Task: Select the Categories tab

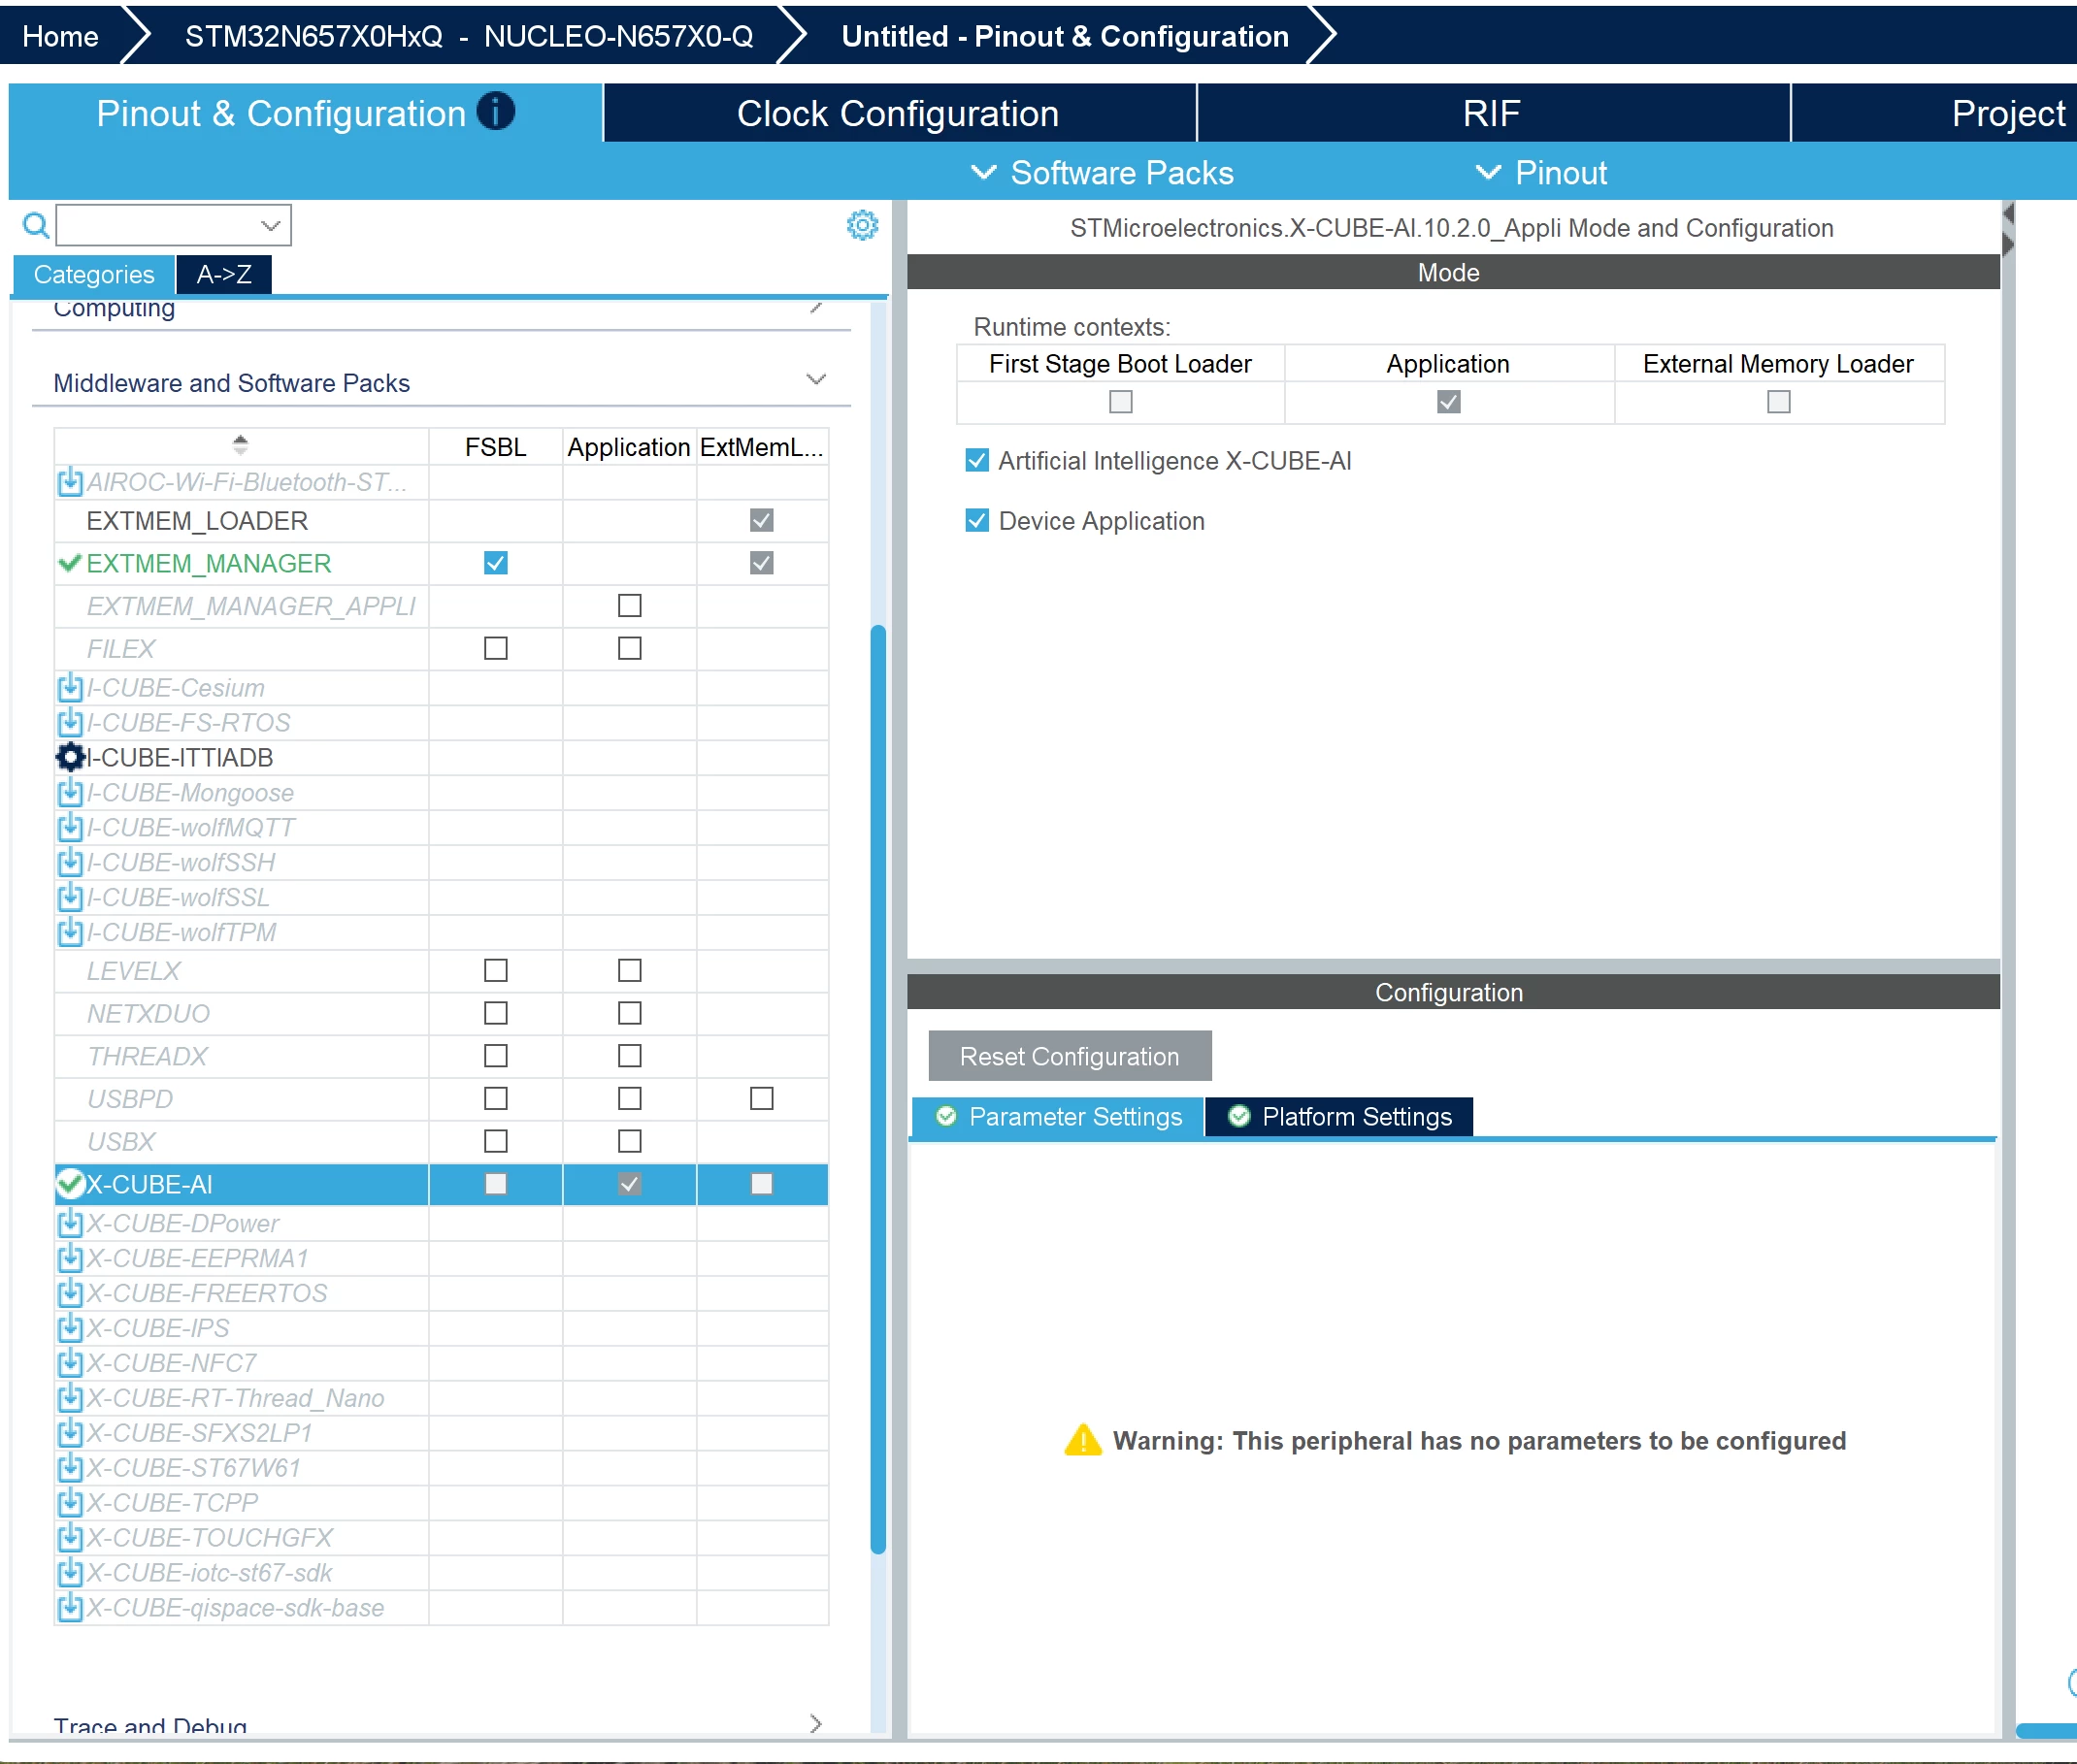Action: click(94, 274)
